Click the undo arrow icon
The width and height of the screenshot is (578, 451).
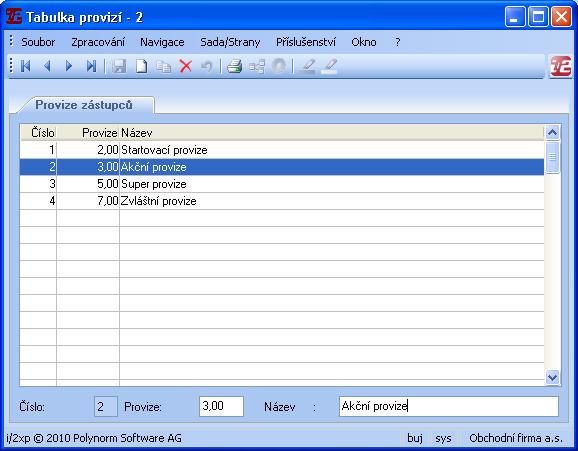207,66
